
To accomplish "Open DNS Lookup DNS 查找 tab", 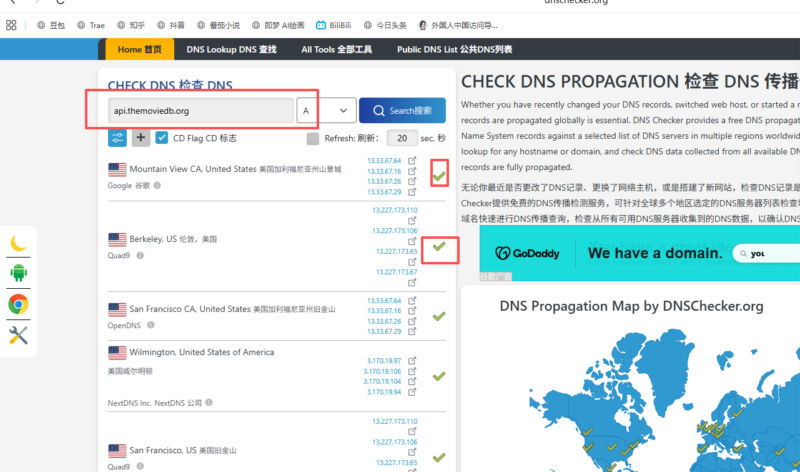I will tap(231, 49).
